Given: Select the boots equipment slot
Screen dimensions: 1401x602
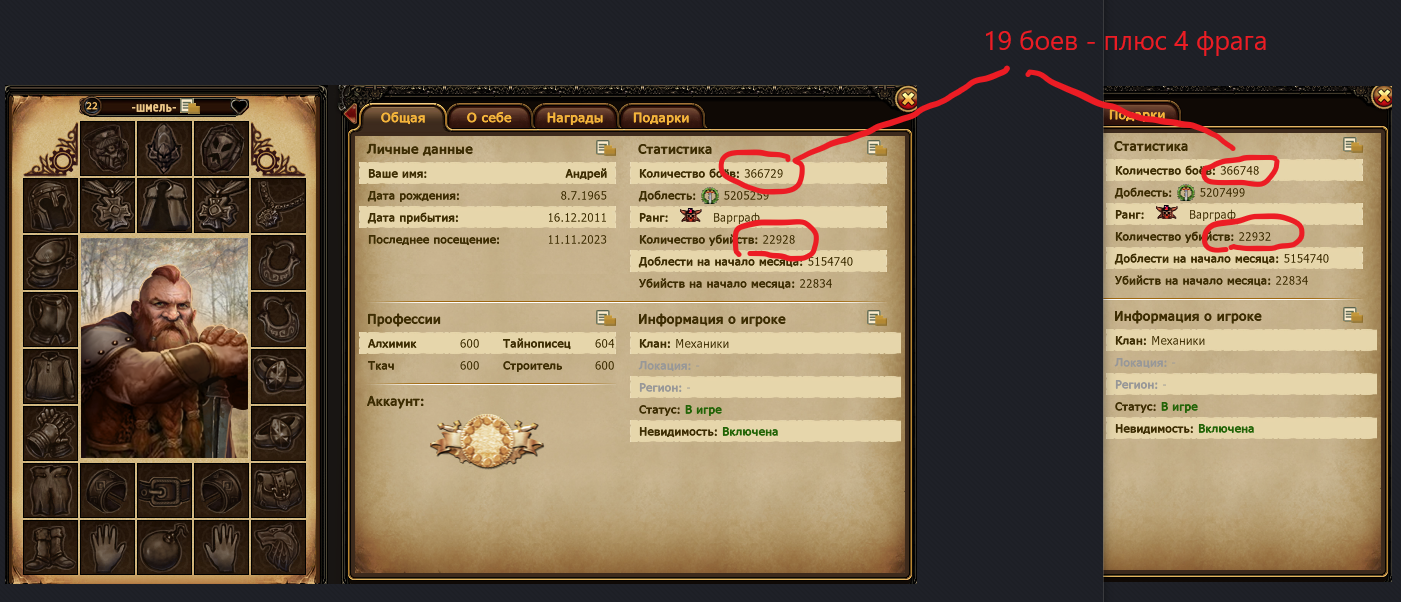Looking at the screenshot, I should coord(50,547).
